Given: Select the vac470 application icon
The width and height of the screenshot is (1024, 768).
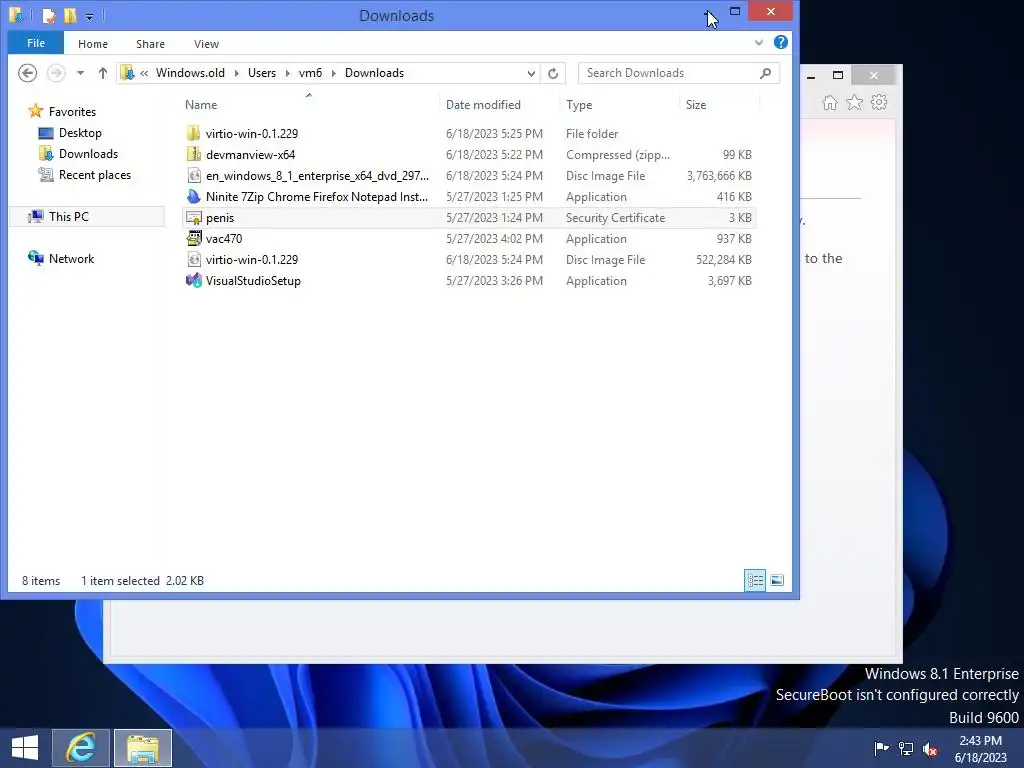Looking at the screenshot, I should click(x=193, y=238).
